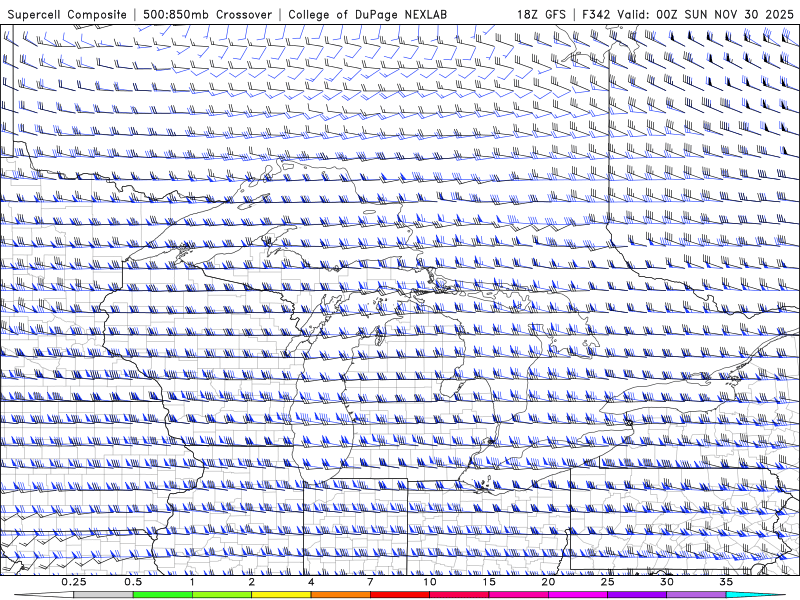
Task: Click the lavender 30–35 legend segment
Action: tap(696, 595)
